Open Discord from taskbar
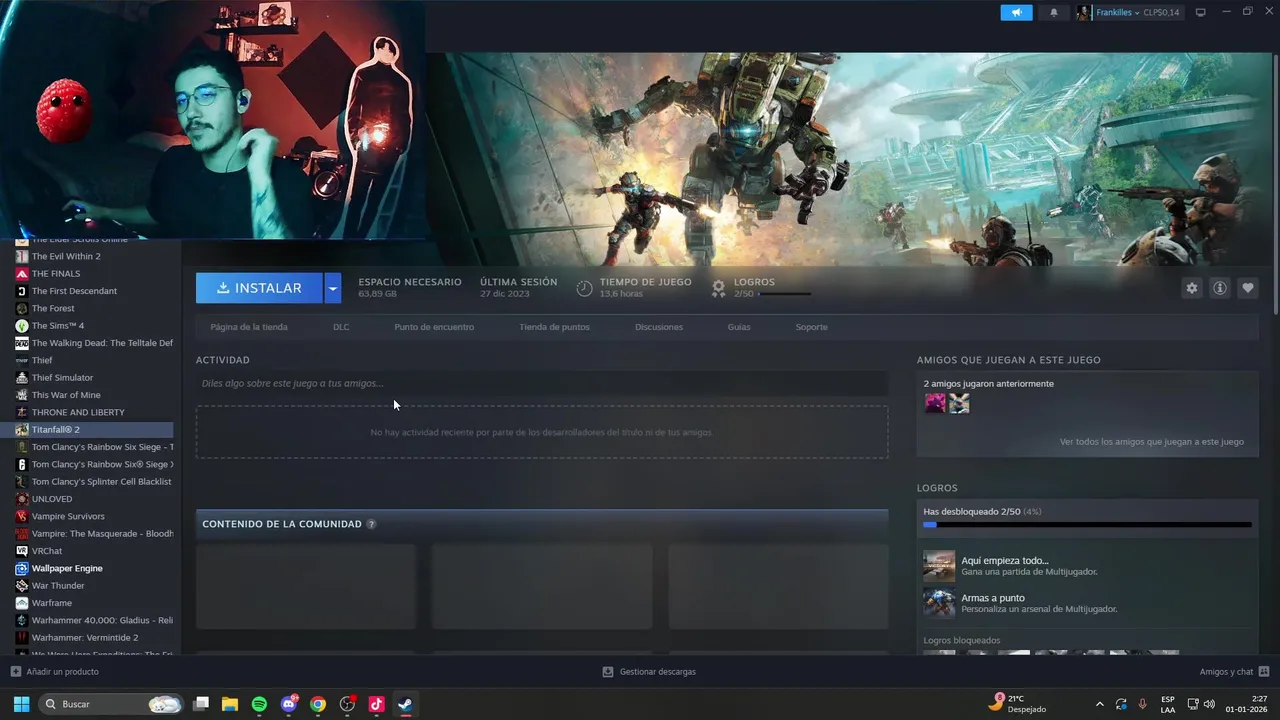Image resolution: width=1280 pixels, height=720 pixels. coord(289,704)
